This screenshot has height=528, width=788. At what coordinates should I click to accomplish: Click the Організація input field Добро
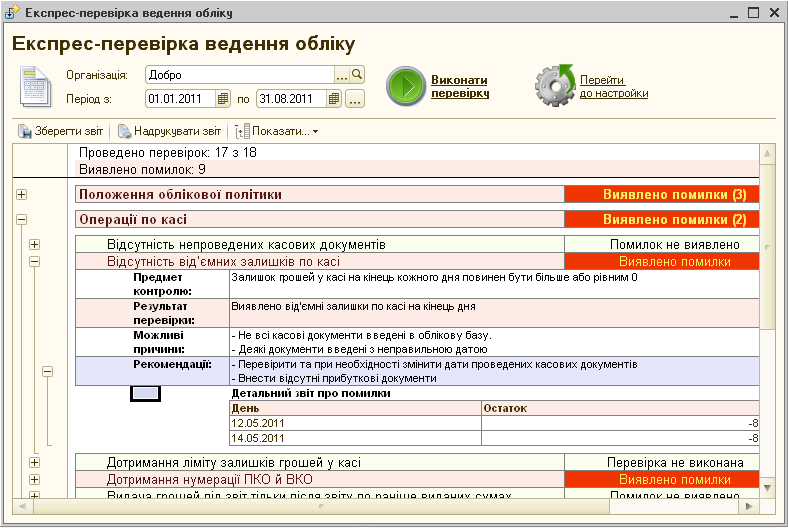tap(240, 75)
